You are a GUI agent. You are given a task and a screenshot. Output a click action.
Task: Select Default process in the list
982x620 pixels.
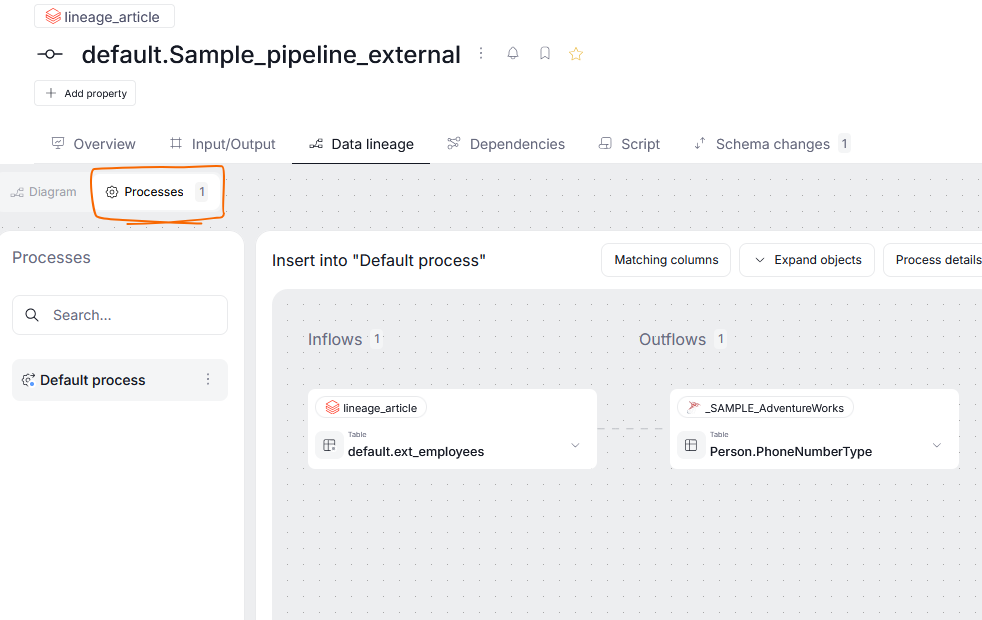(x=120, y=380)
